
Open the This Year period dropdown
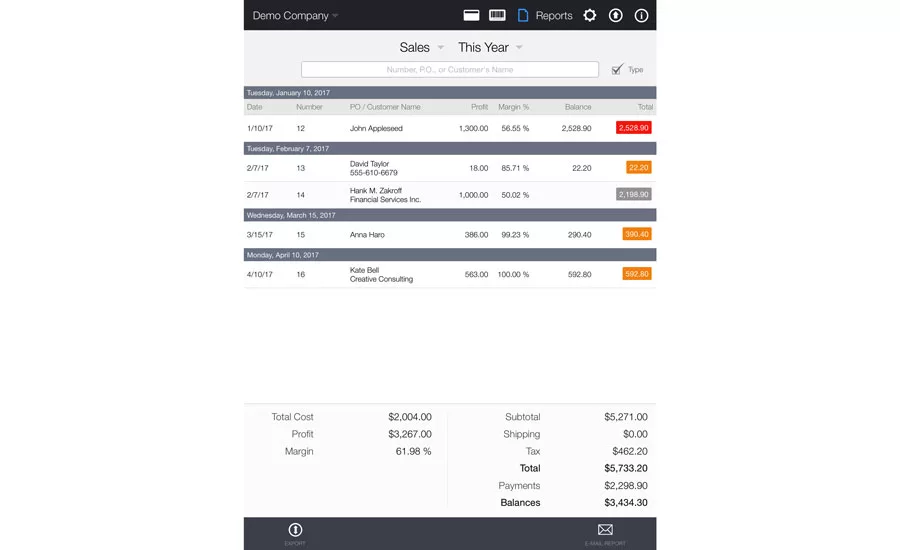tap(490, 47)
